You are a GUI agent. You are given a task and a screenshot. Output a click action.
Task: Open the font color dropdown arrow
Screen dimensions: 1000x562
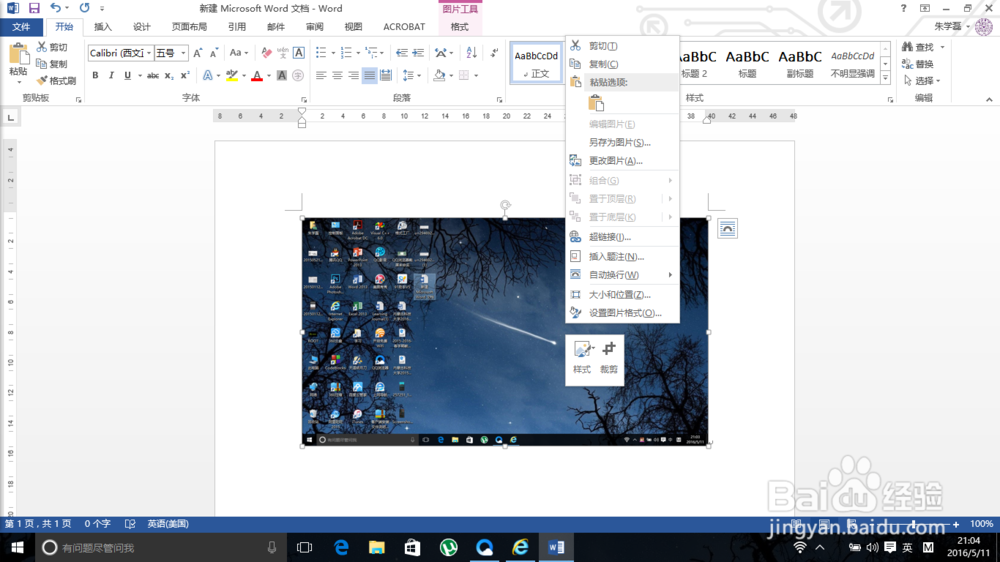(x=269, y=75)
